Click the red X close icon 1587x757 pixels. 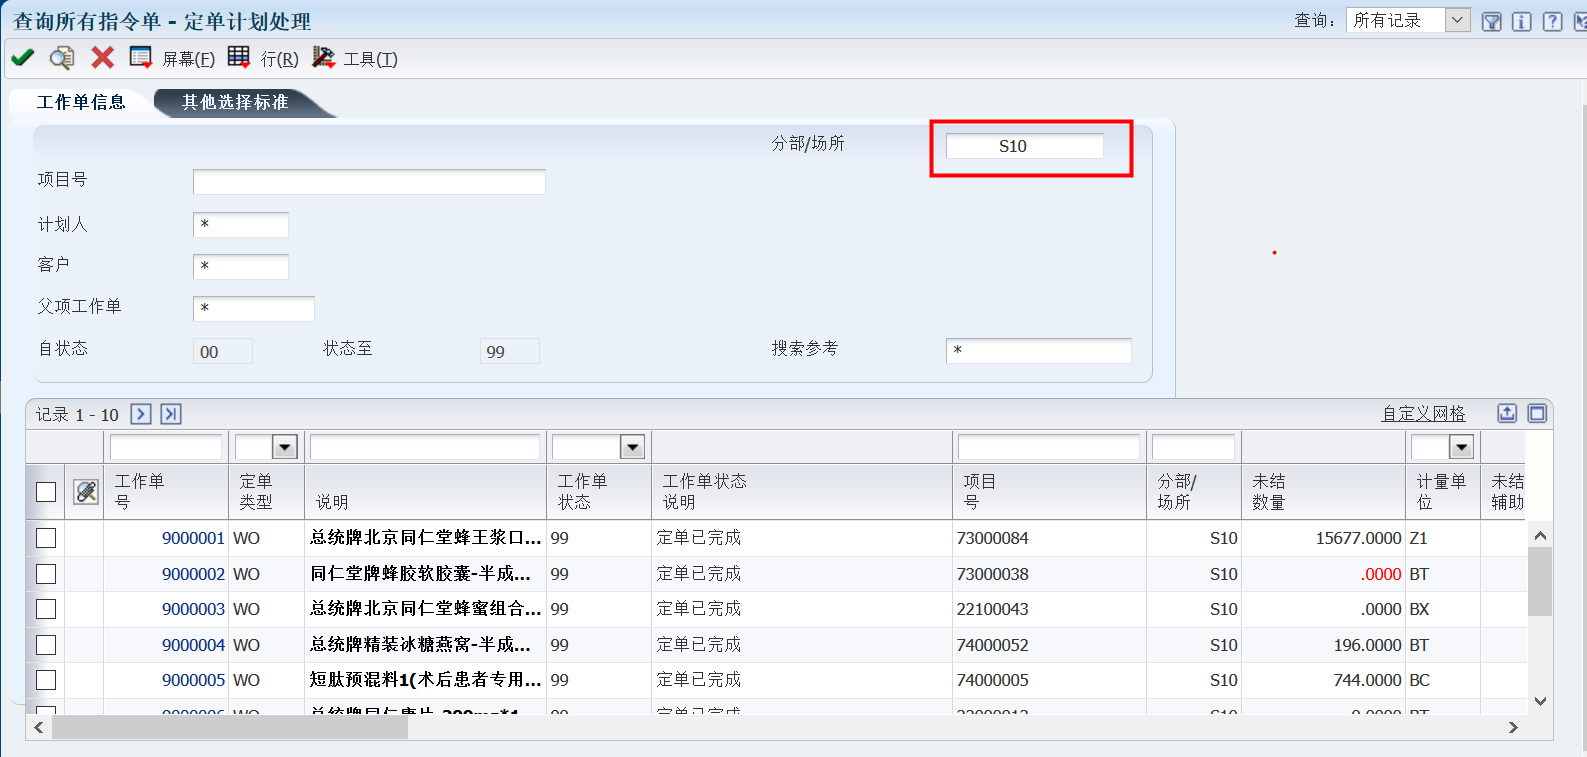[102, 58]
